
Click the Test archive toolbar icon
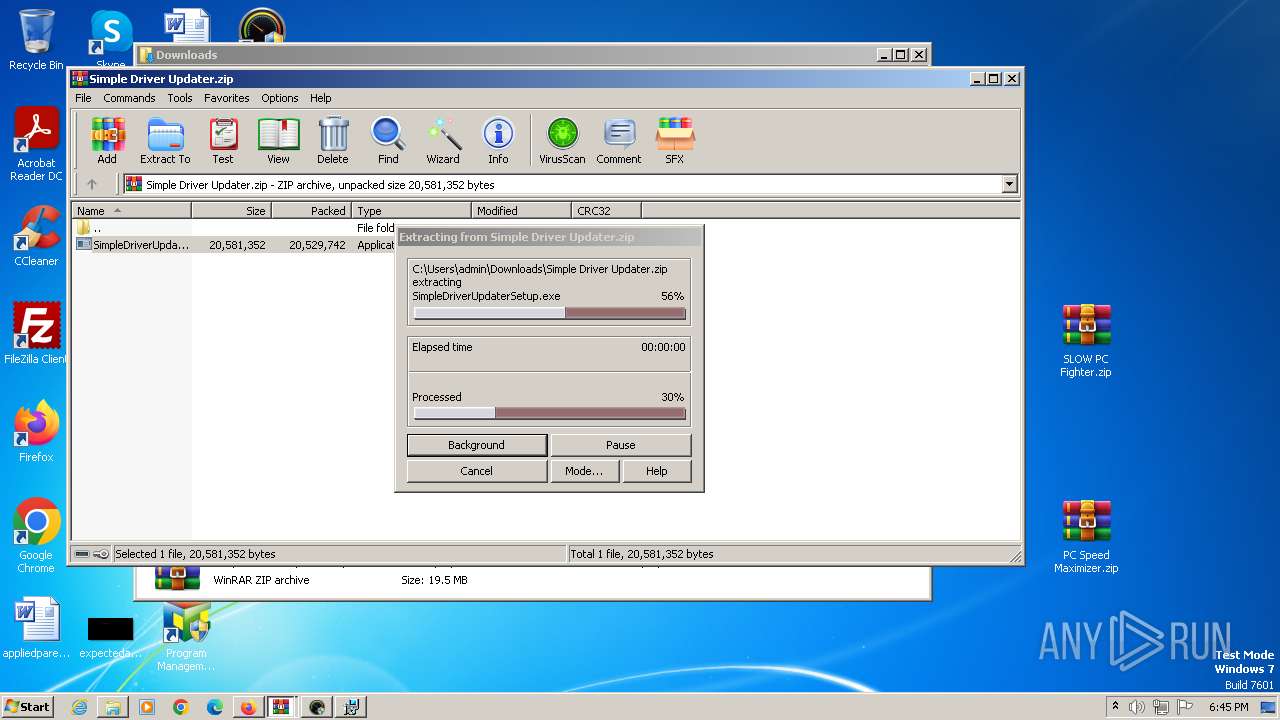pos(223,141)
